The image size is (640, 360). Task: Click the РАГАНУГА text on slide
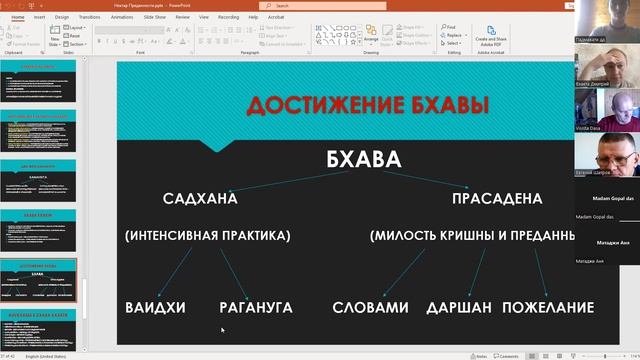point(256,307)
